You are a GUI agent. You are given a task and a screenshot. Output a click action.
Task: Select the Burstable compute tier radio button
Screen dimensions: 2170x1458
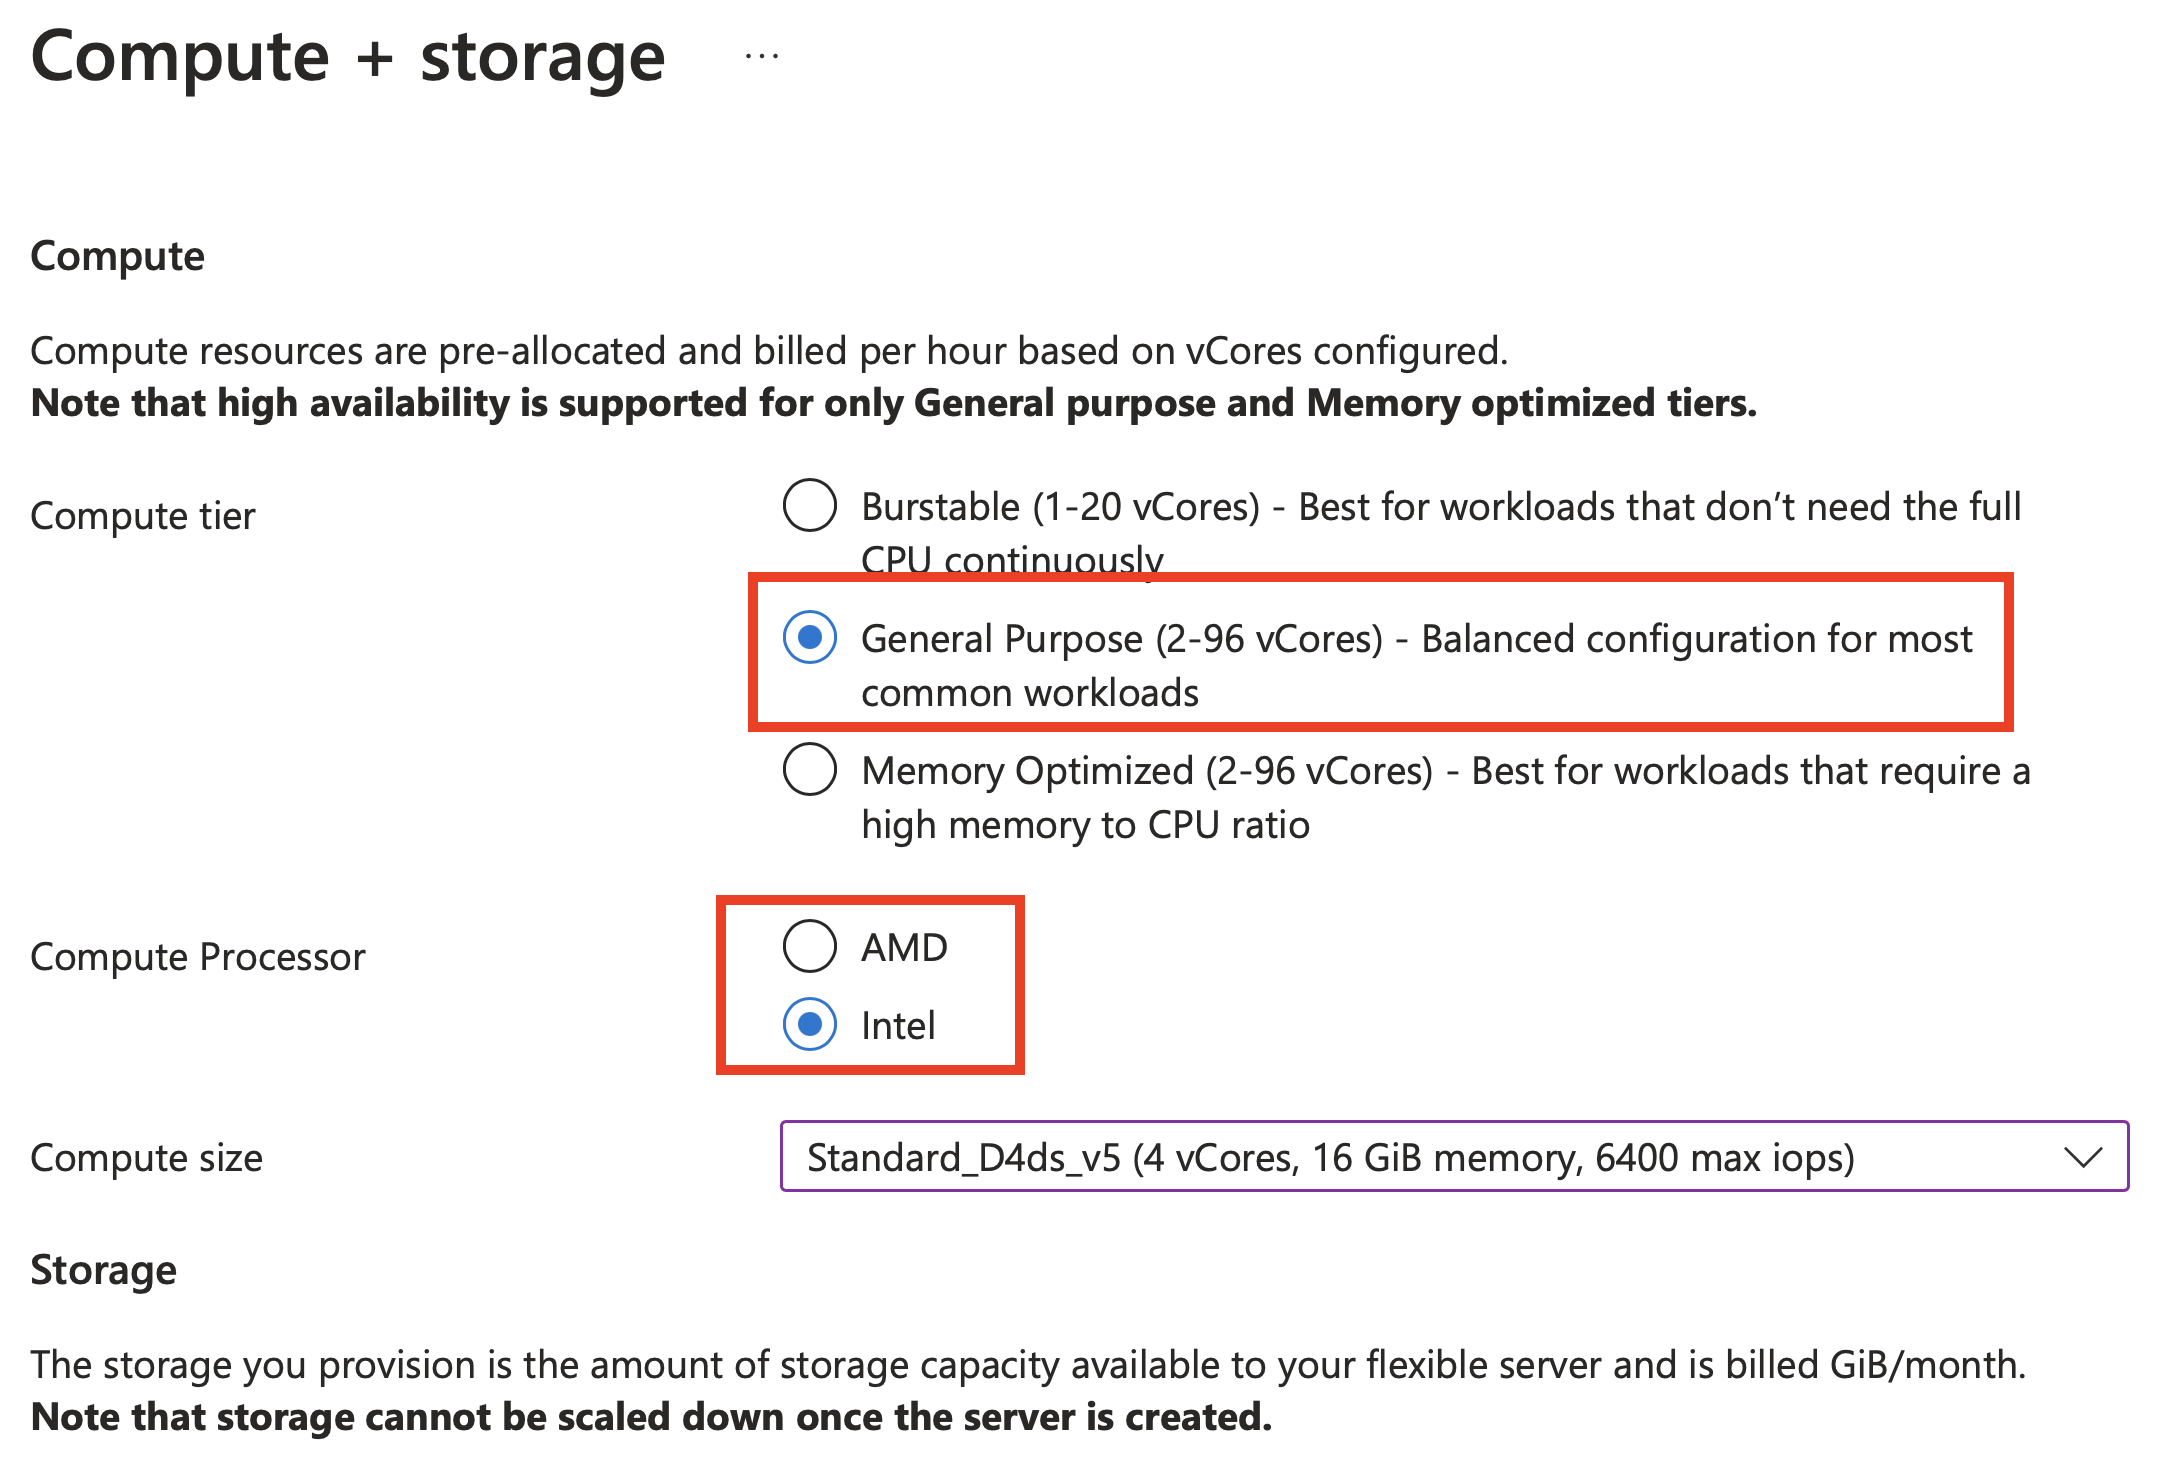[809, 505]
